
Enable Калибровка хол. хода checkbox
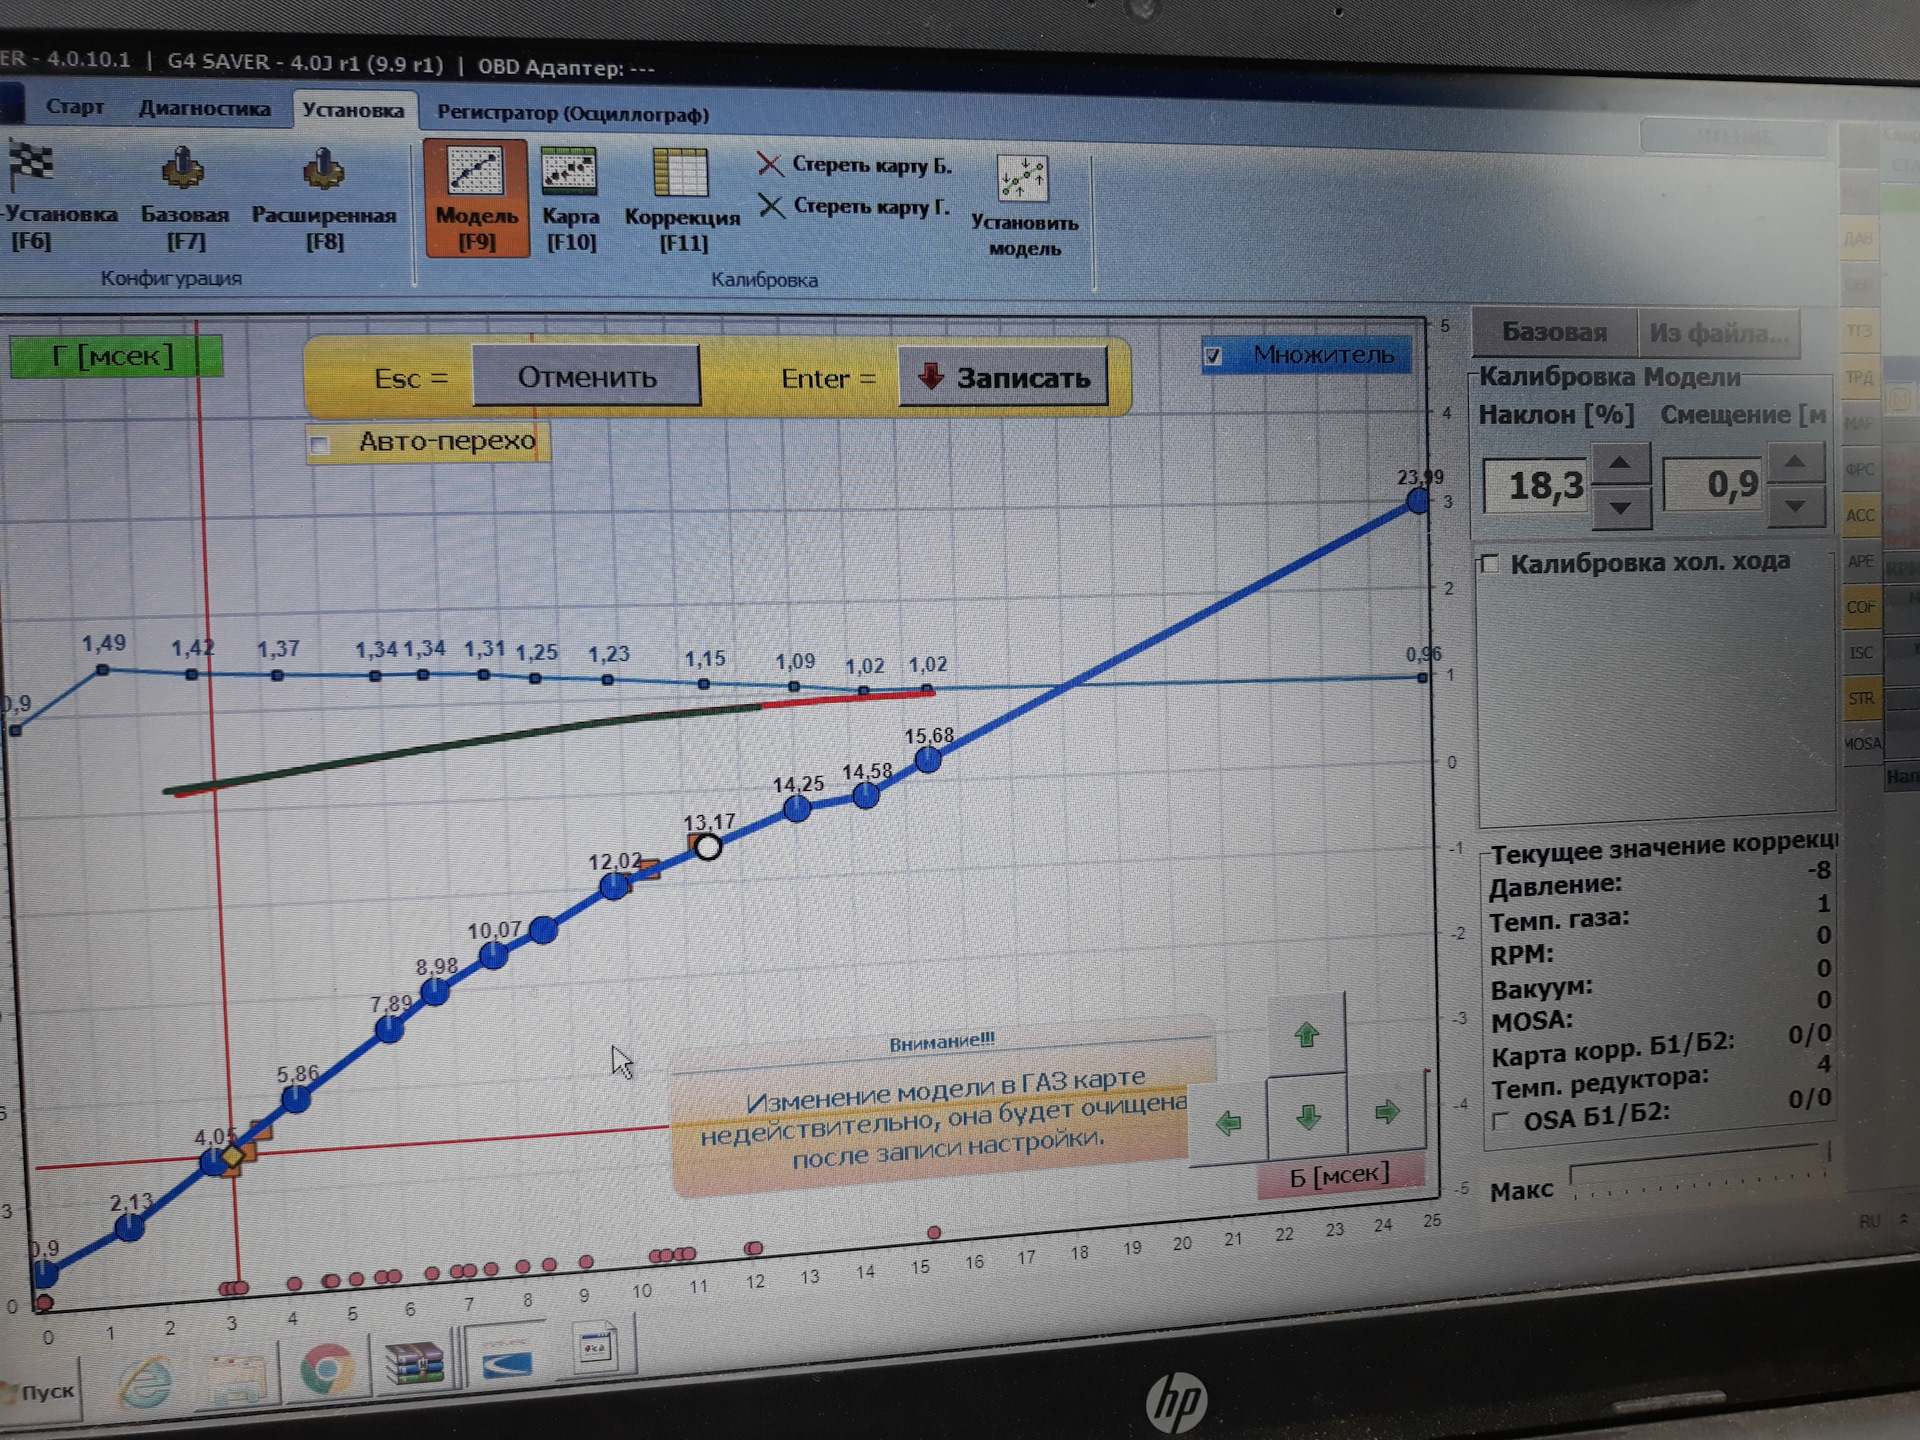coord(1490,564)
